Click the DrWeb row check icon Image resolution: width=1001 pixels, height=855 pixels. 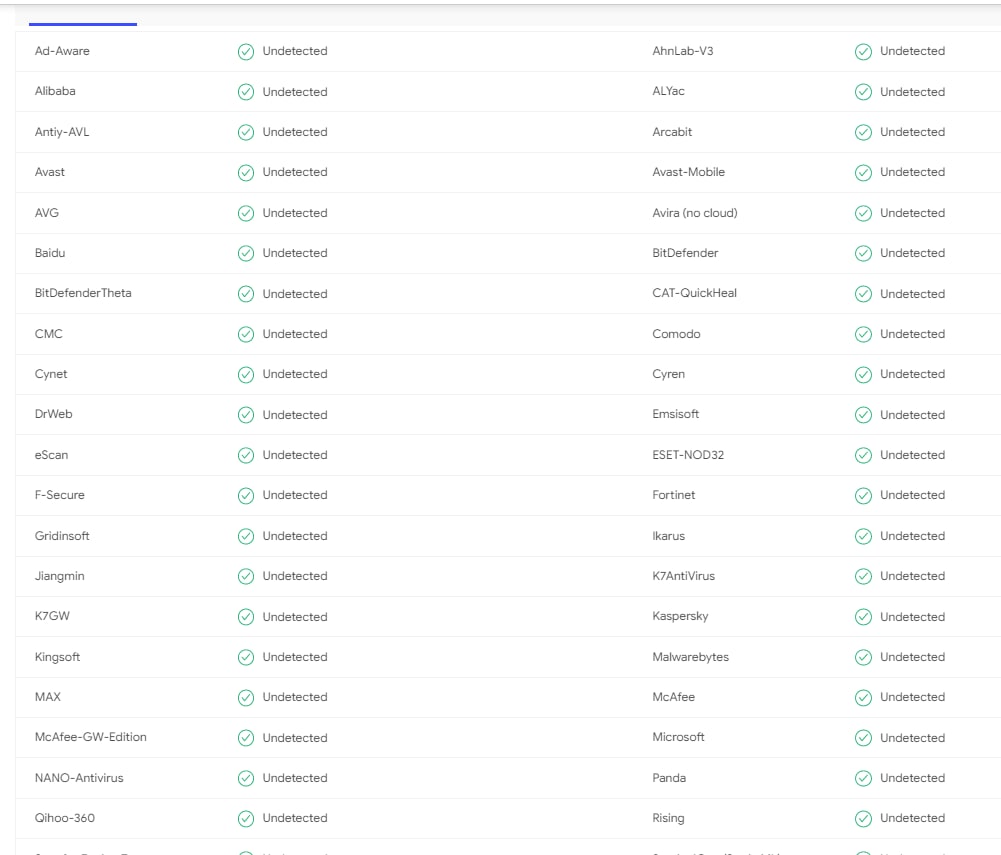246,415
